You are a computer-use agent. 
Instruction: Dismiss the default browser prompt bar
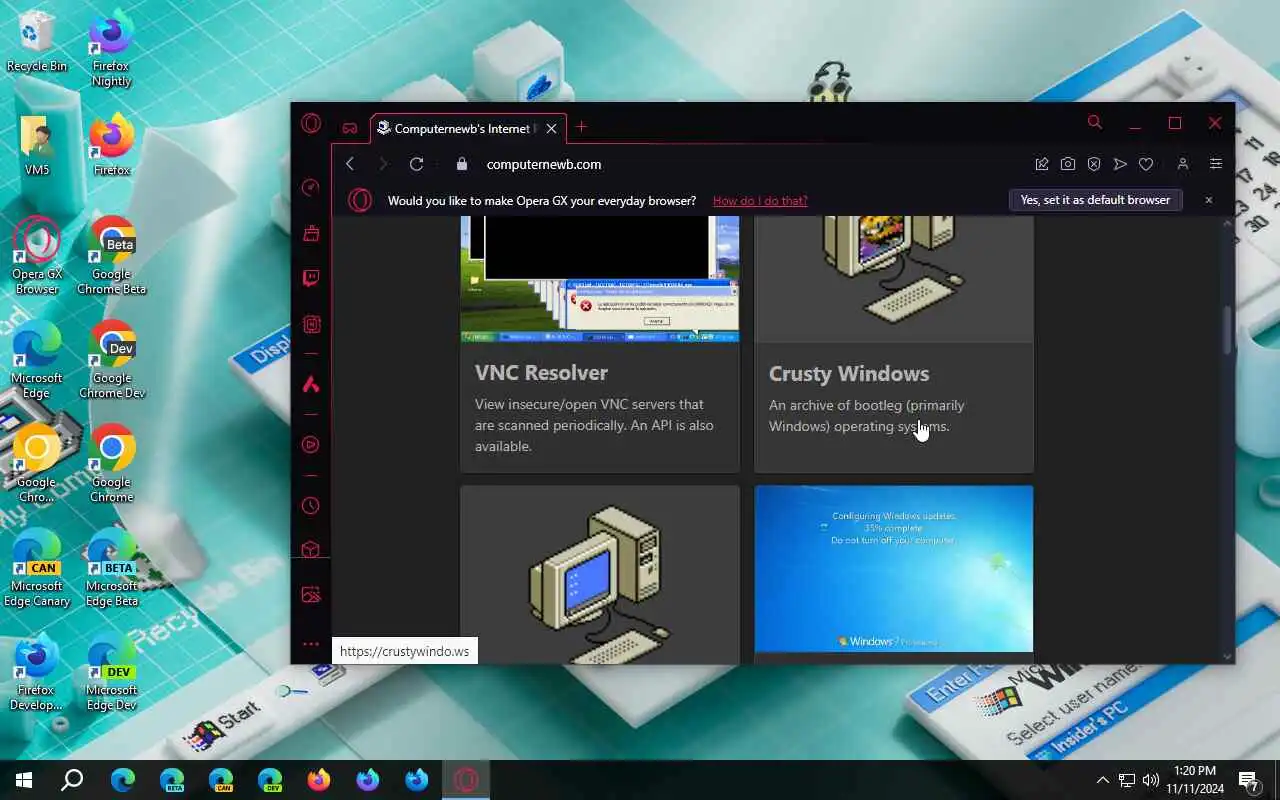(x=1208, y=200)
